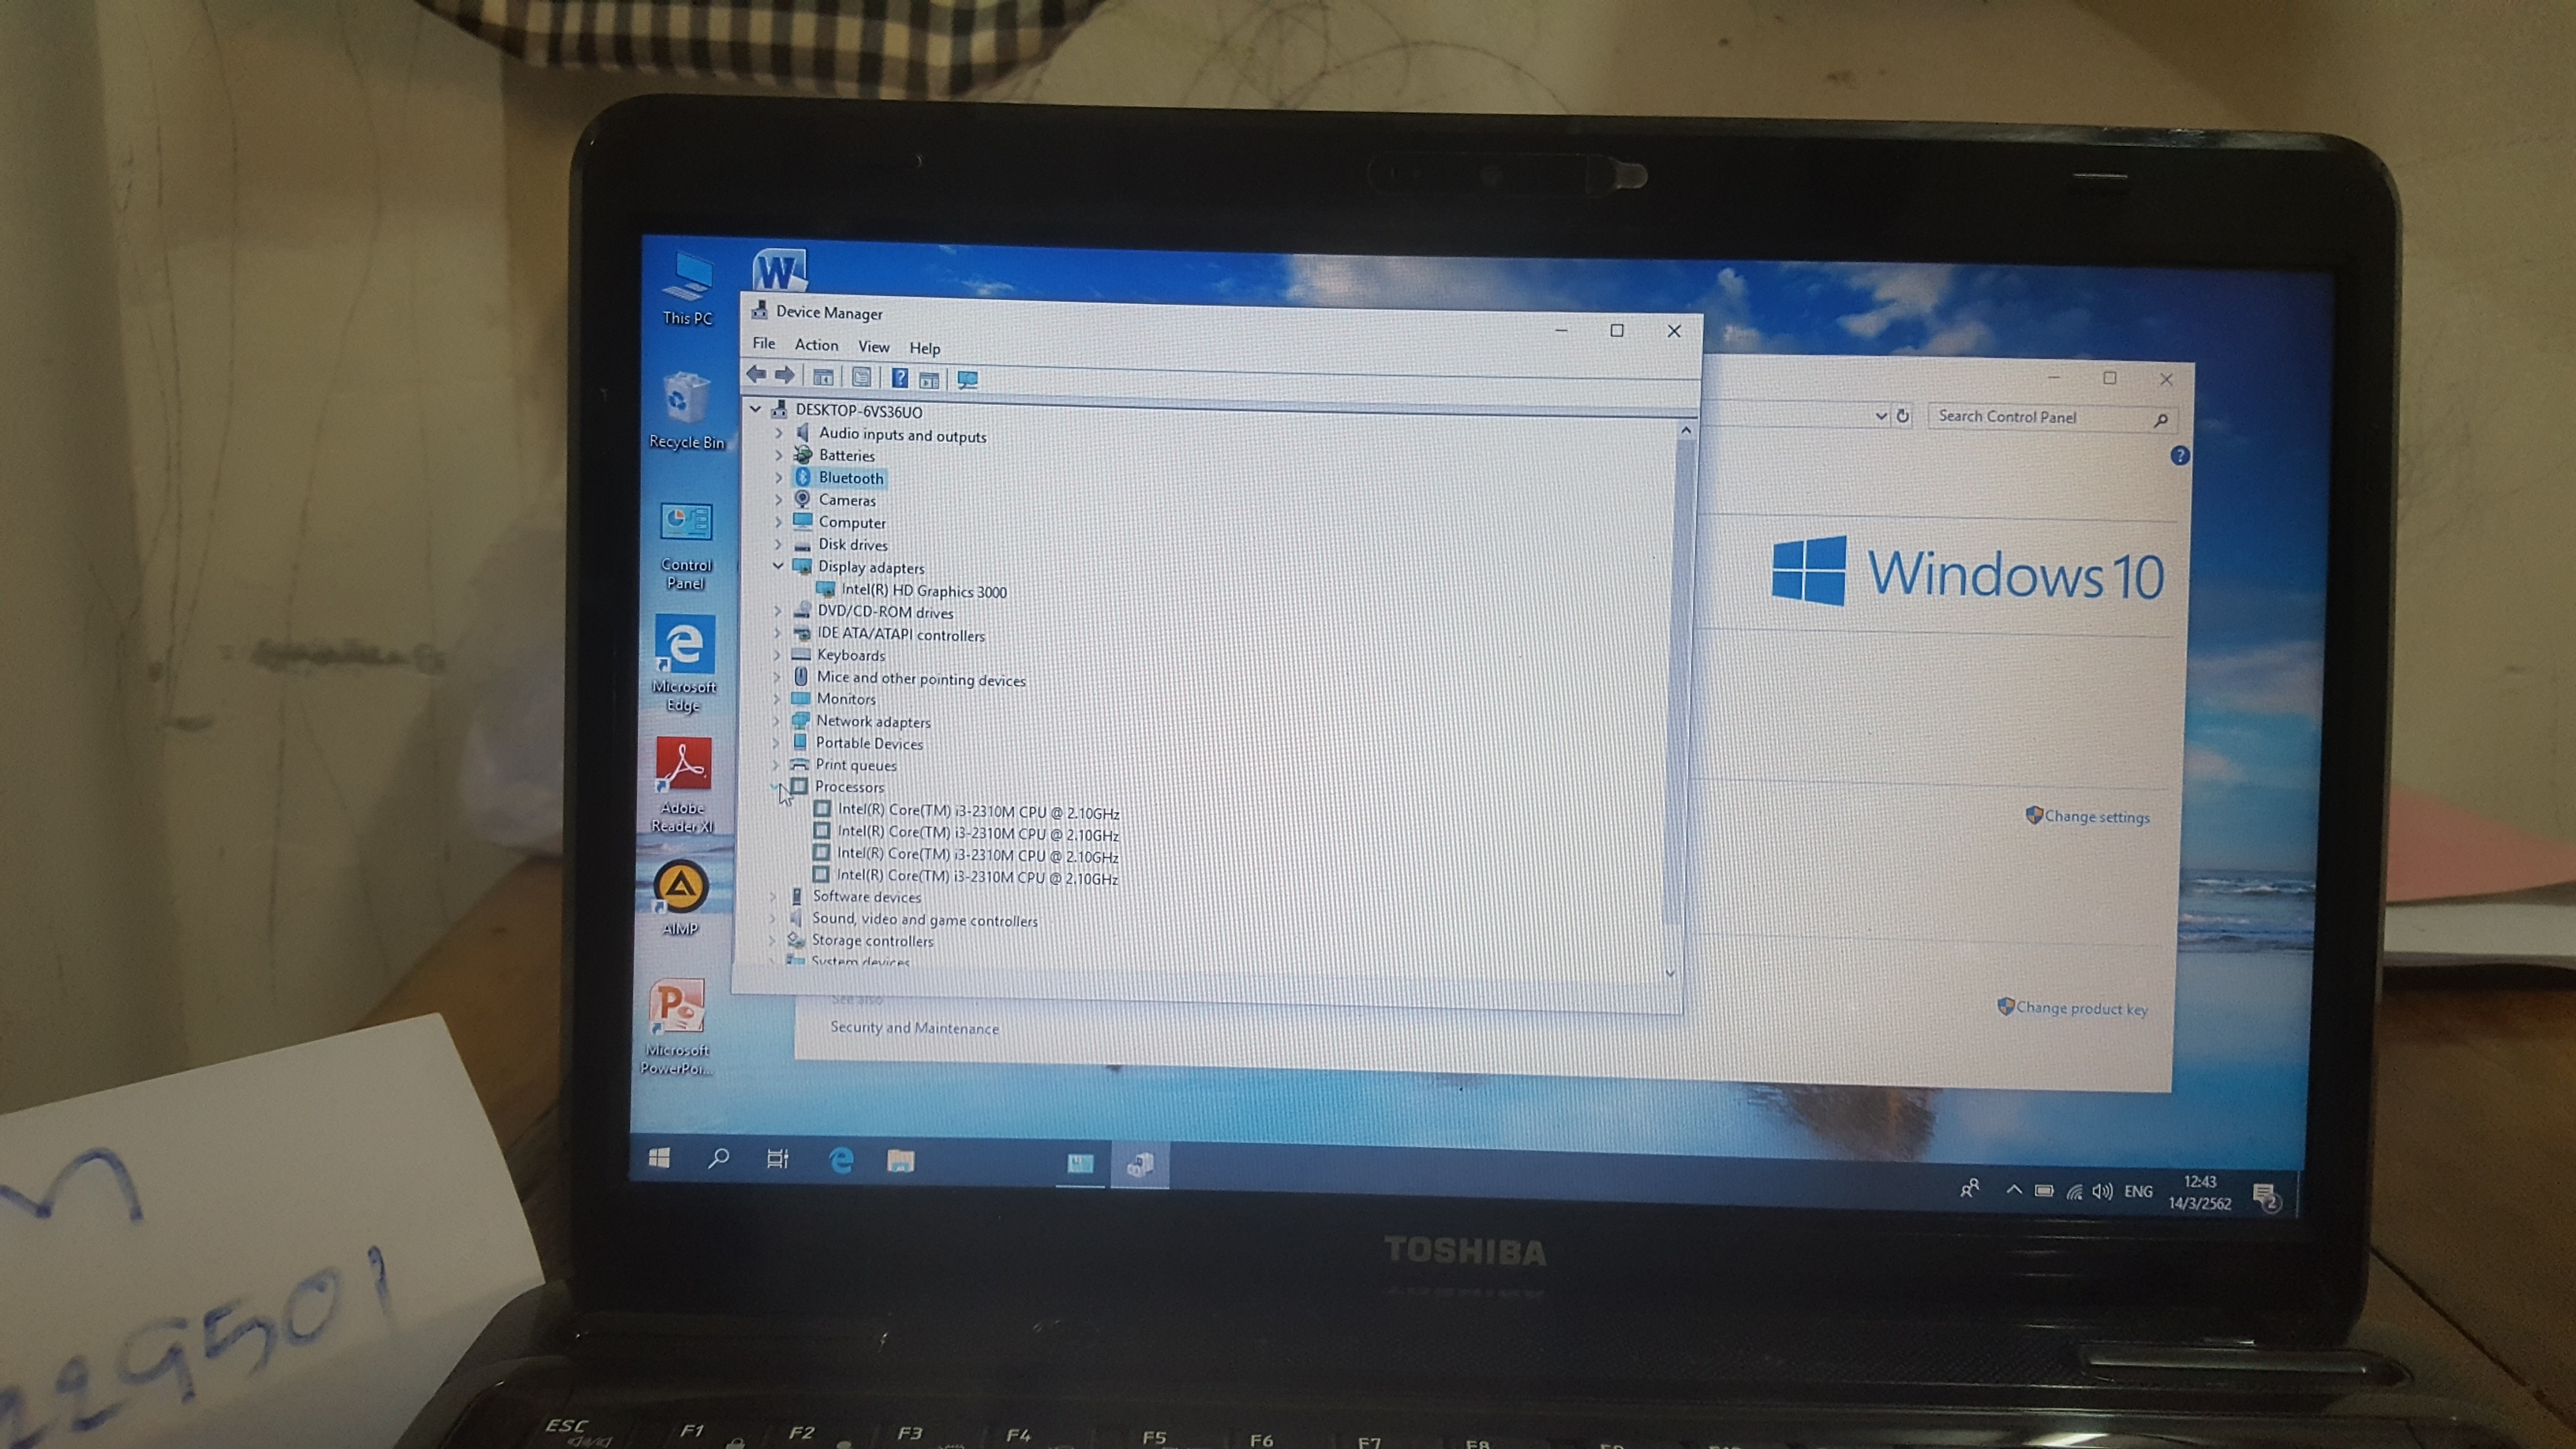This screenshot has width=2576, height=1449.
Task: Select the Monitors category row
Action: pyautogui.click(x=833, y=699)
